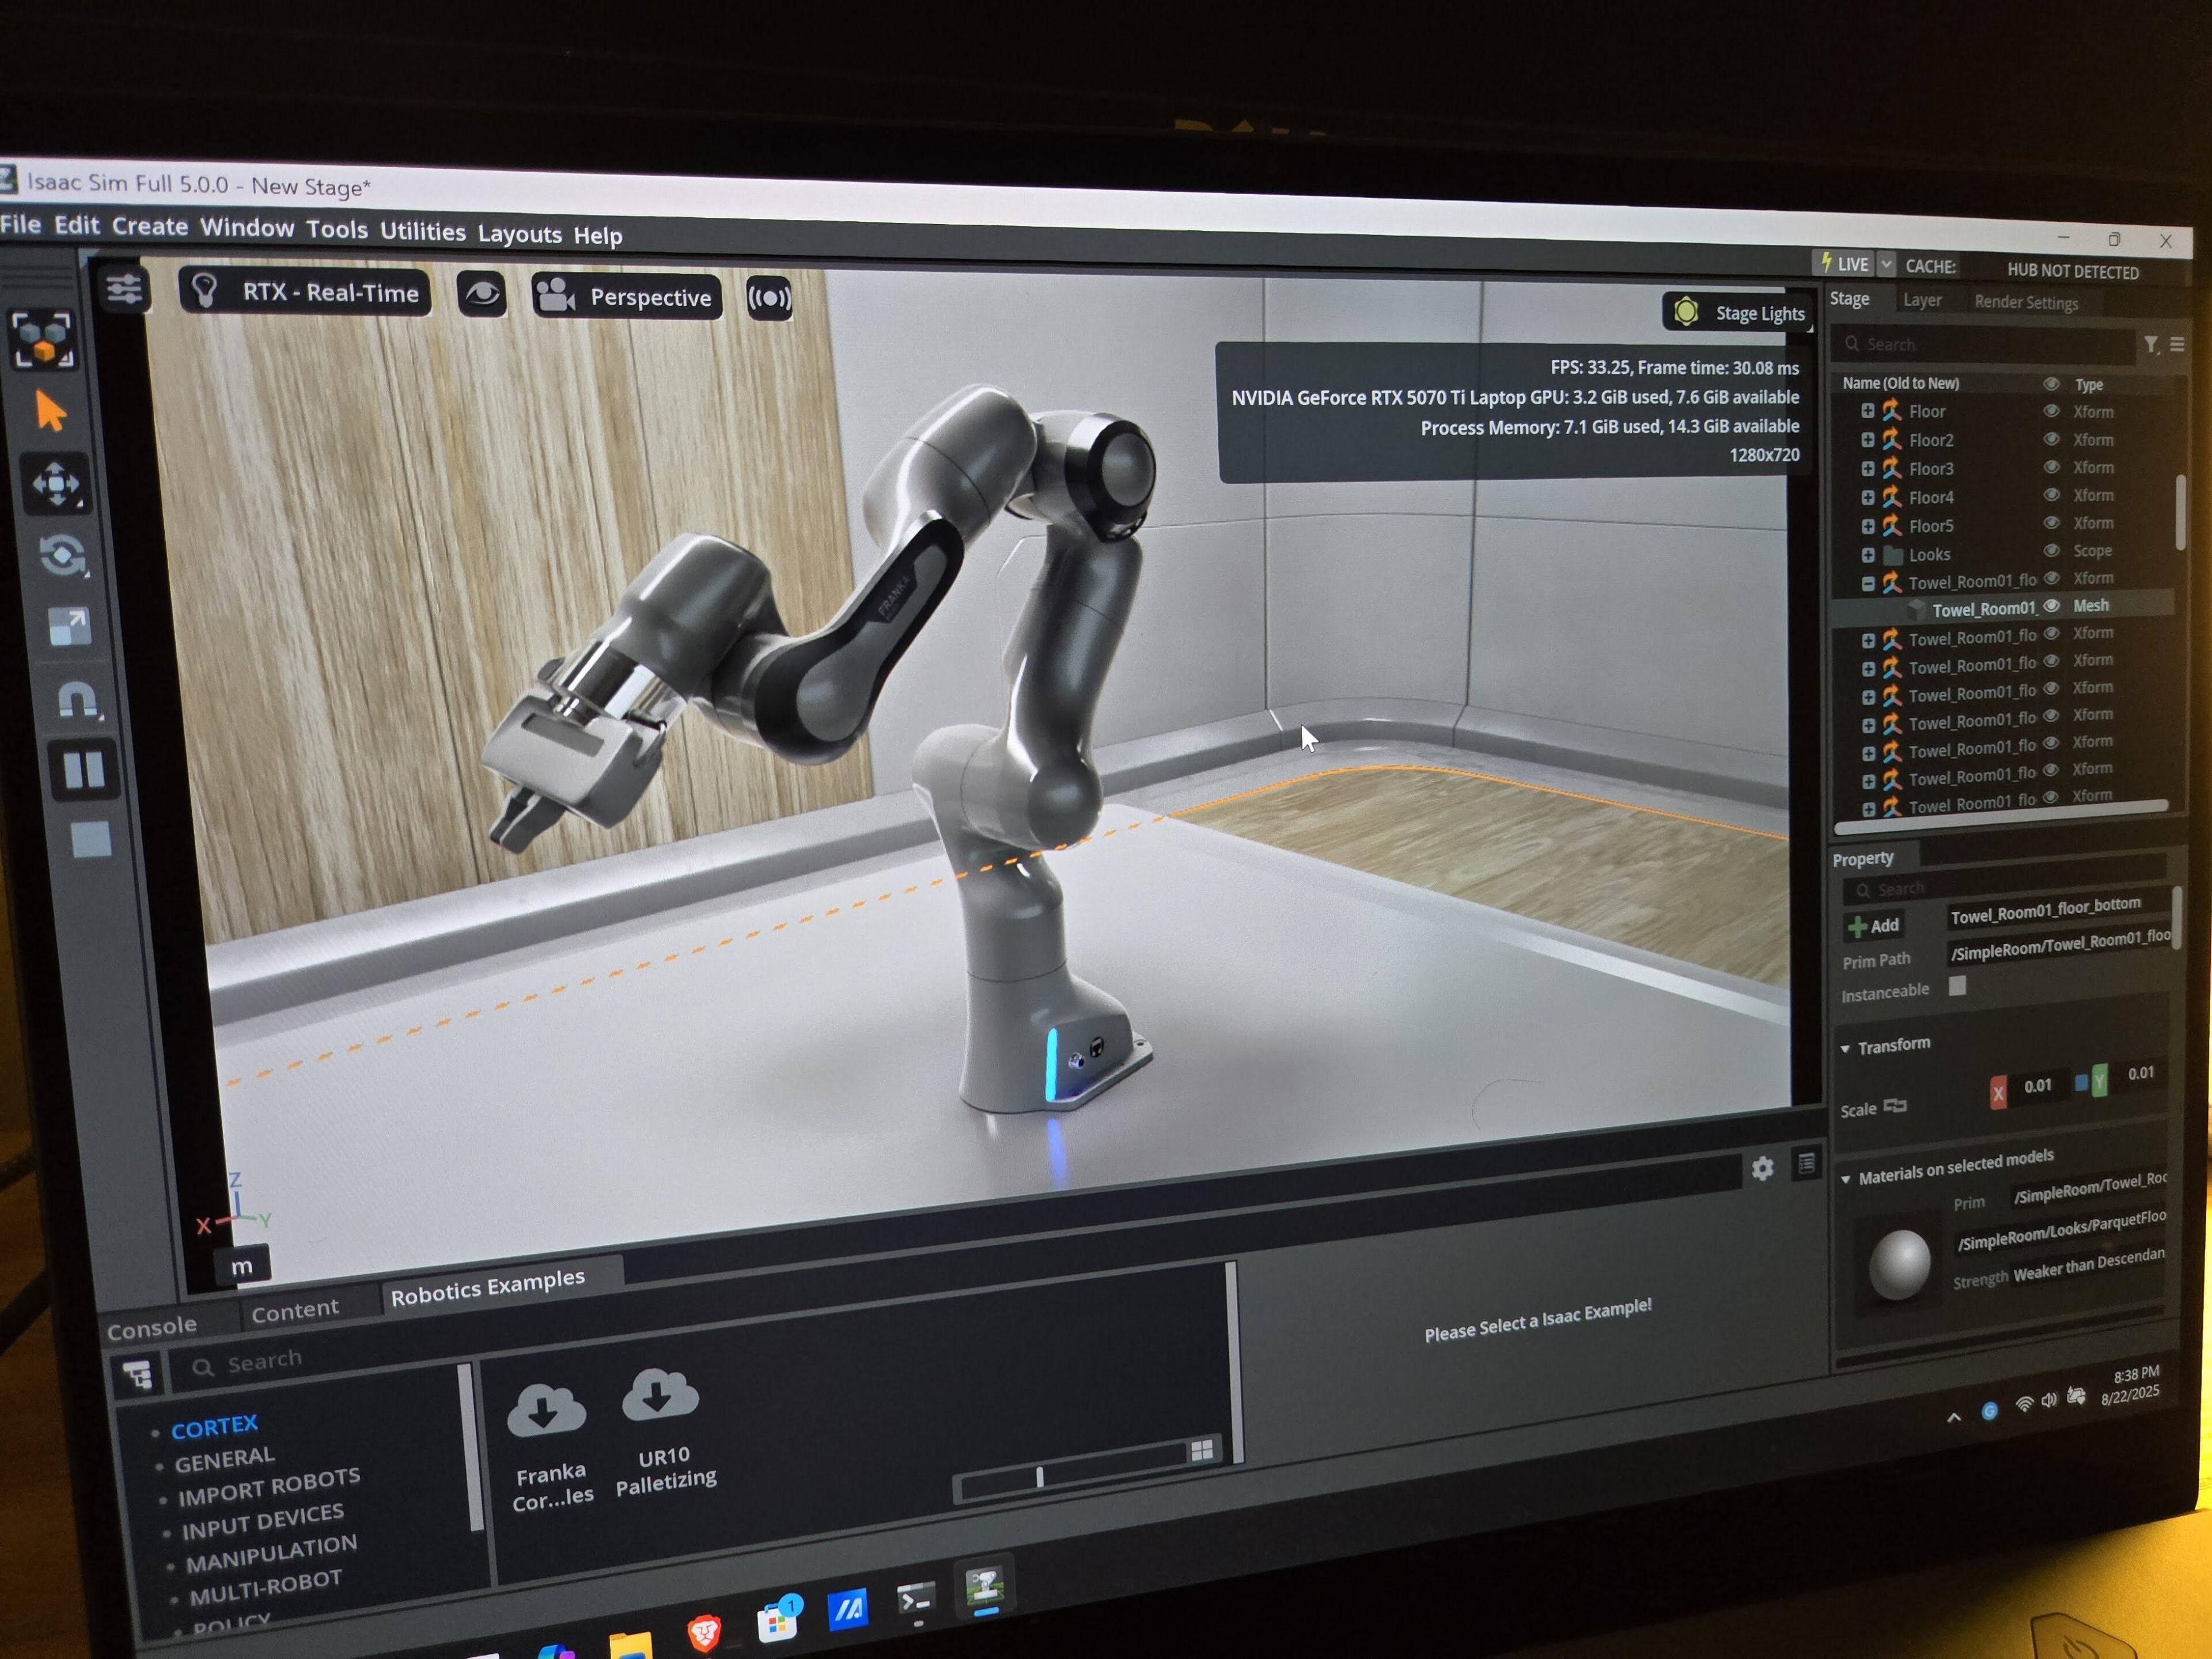Collapse the Transform property section
Screen dimensions: 2212x1659
click(x=1845, y=1048)
